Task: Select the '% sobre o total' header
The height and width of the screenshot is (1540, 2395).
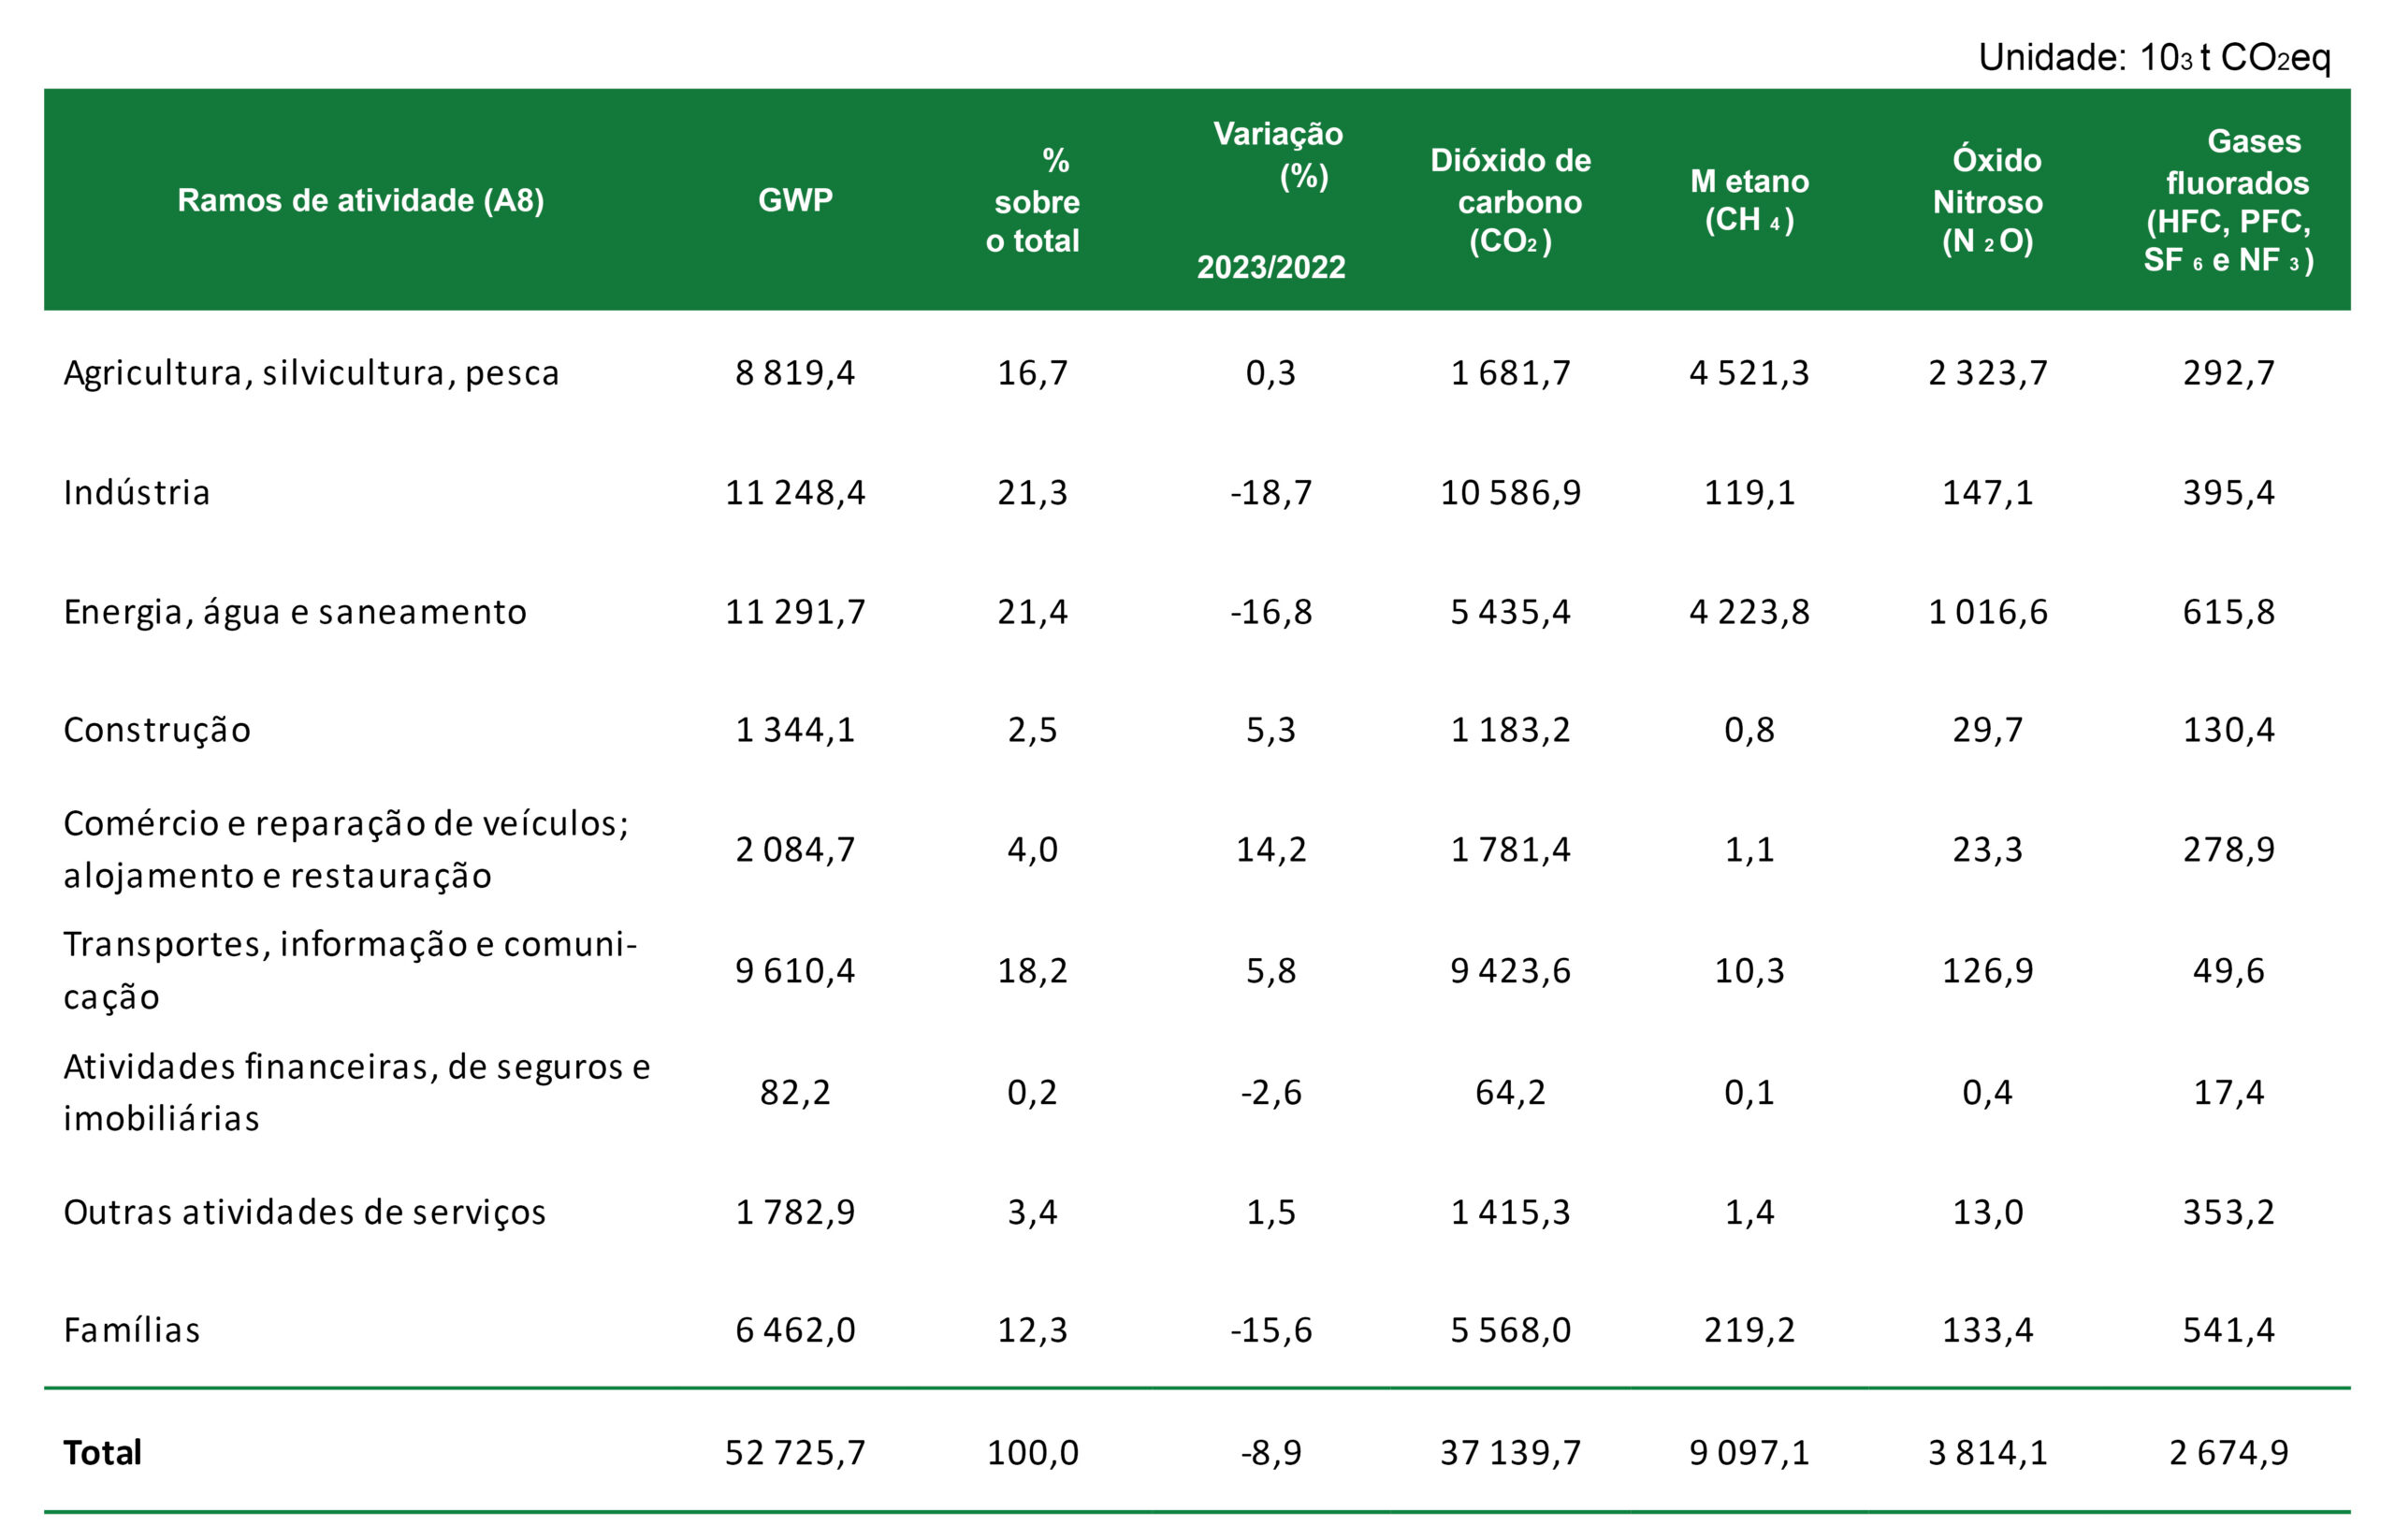Action: point(1033,200)
